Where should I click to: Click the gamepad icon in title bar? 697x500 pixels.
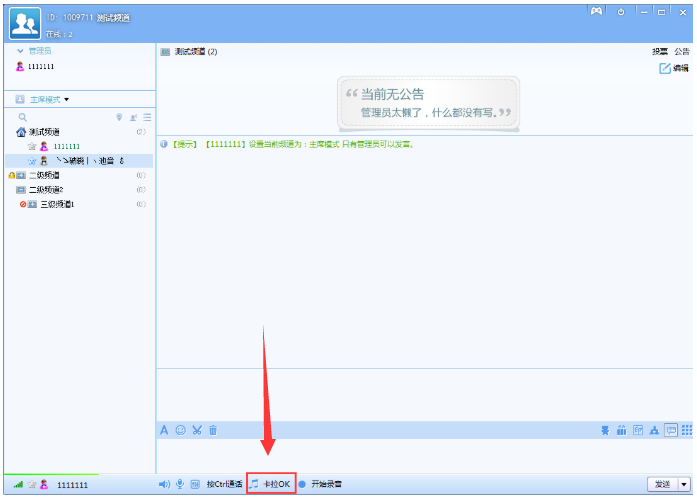pos(596,11)
